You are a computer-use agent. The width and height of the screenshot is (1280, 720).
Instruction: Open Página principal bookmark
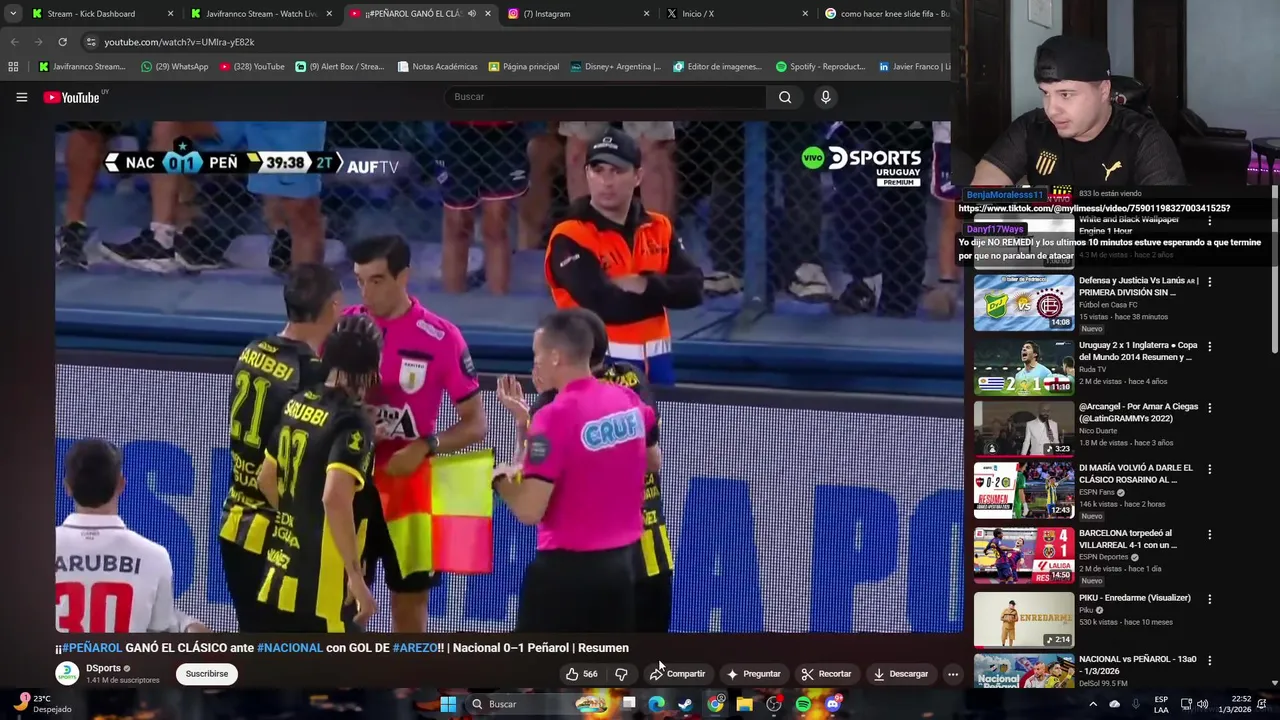pos(523,67)
